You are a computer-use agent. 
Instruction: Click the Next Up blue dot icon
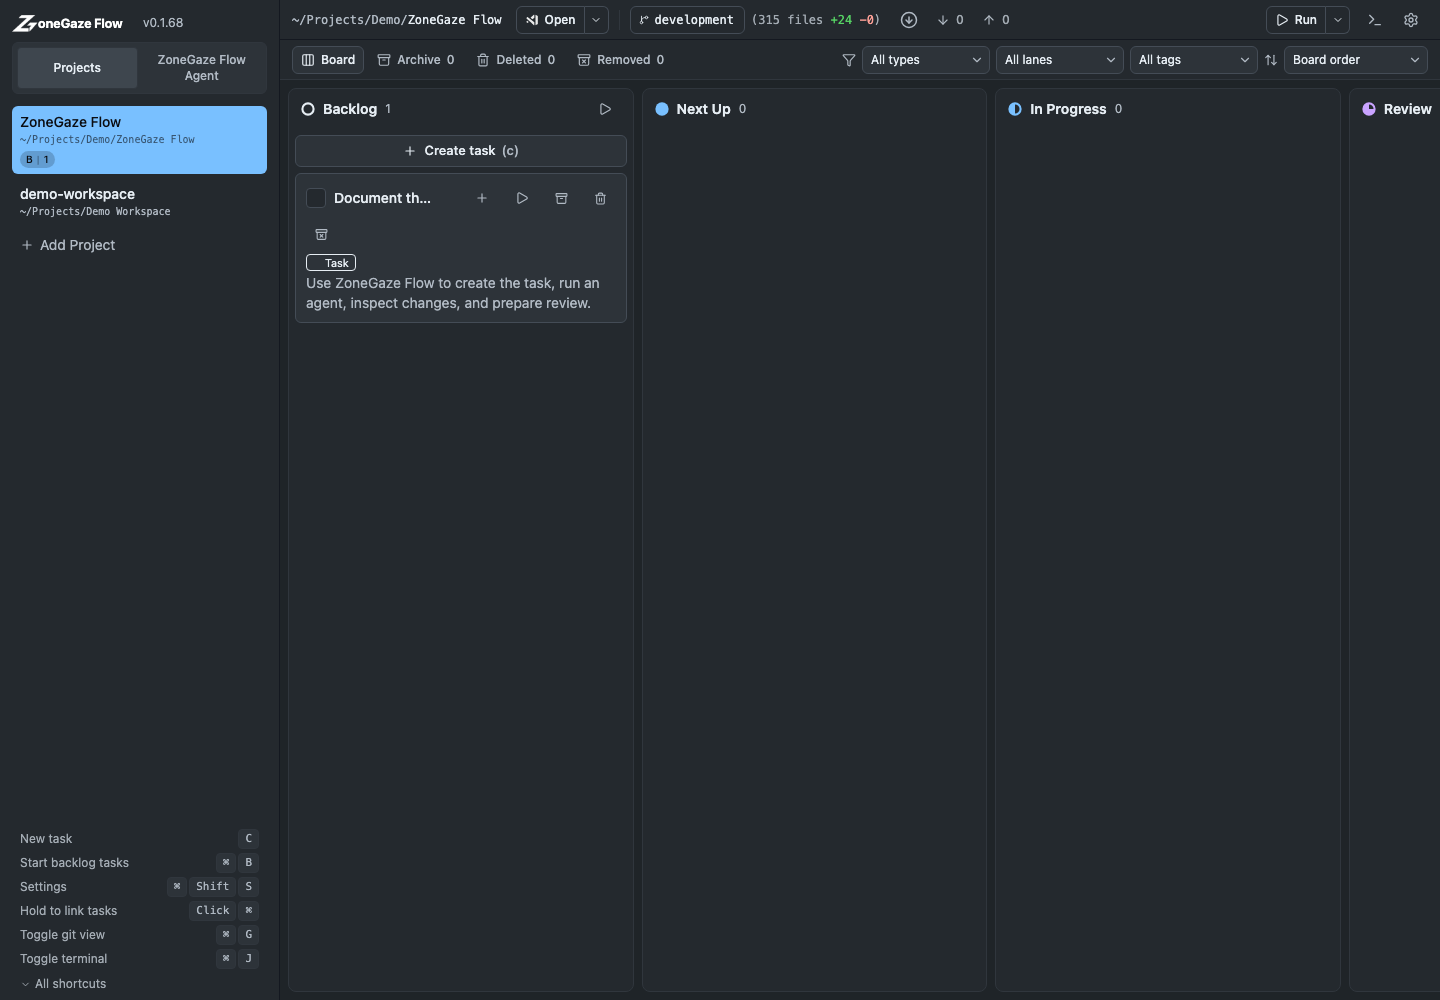pyautogui.click(x=662, y=109)
